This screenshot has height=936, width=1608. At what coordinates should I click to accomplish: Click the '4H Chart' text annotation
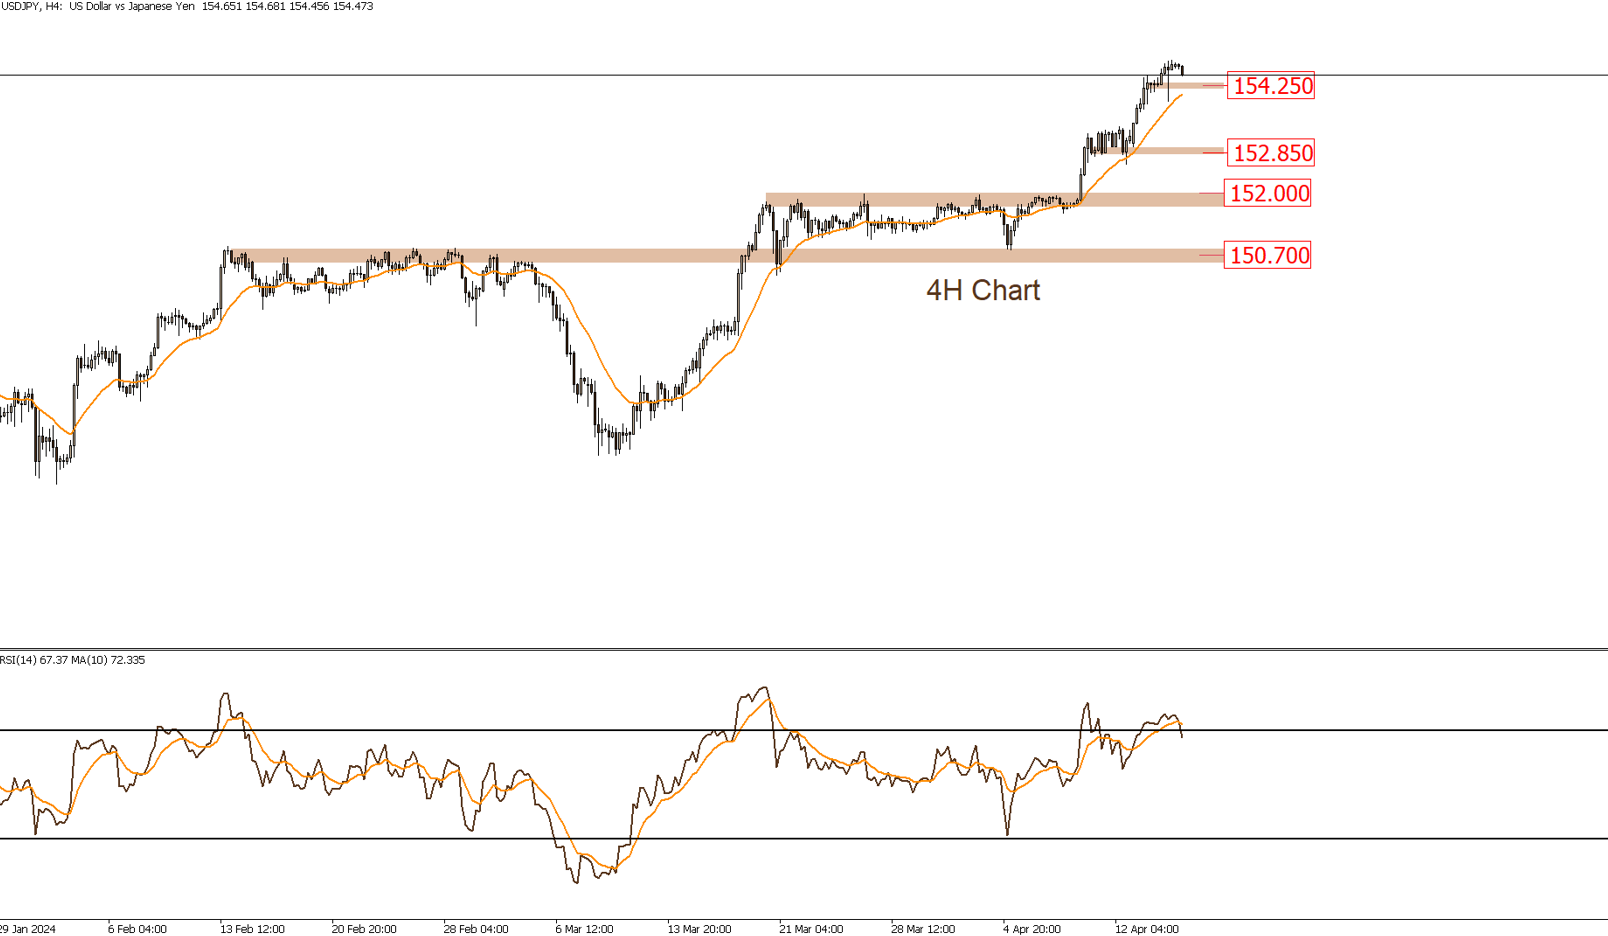(x=982, y=290)
